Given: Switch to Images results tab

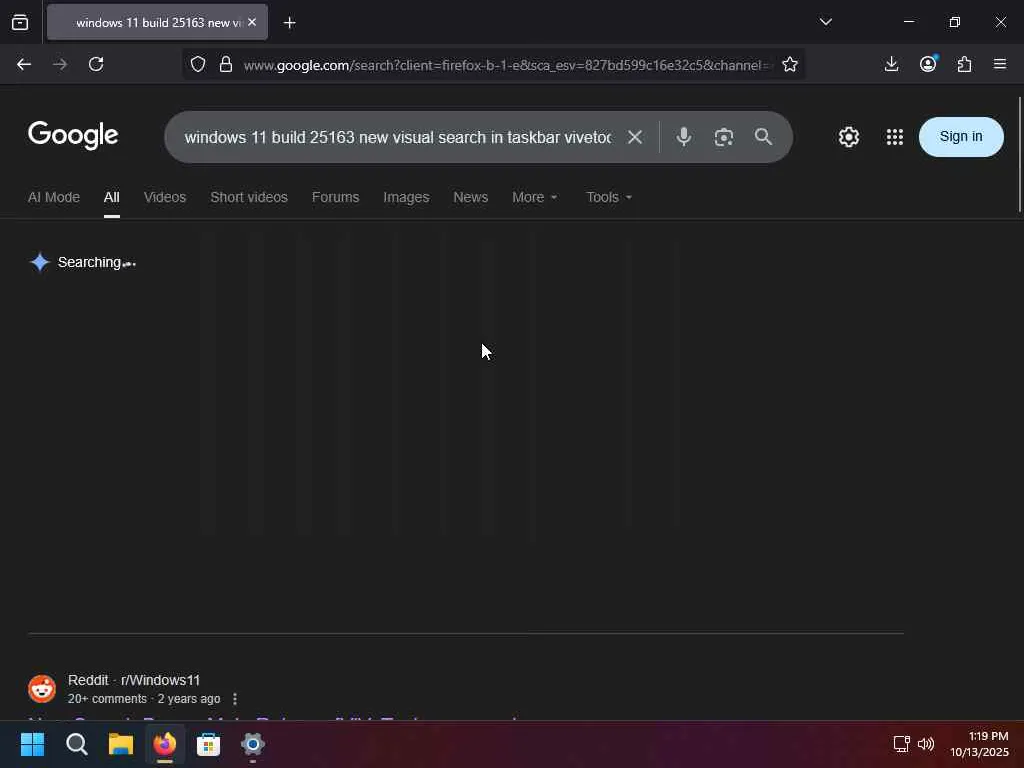Looking at the screenshot, I should click(406, 197).
